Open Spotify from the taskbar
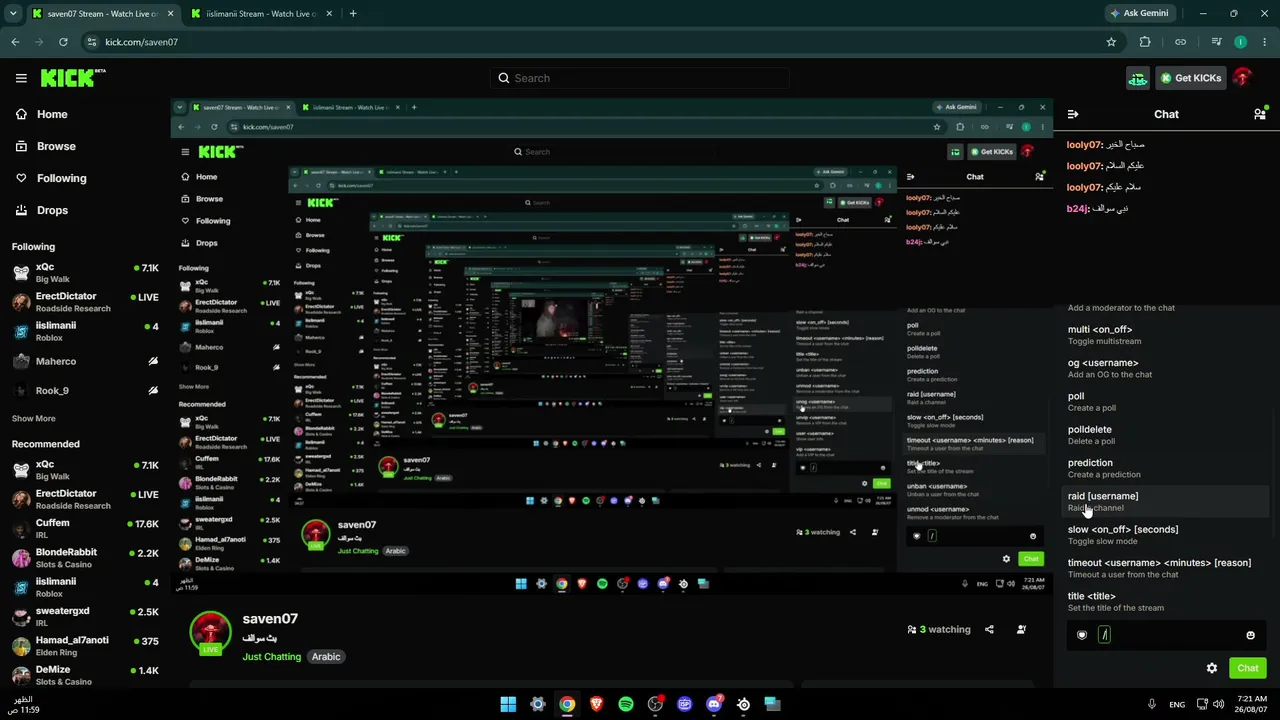The width and height of the screenshot is (1280, 720). click(x=626, y=704)
